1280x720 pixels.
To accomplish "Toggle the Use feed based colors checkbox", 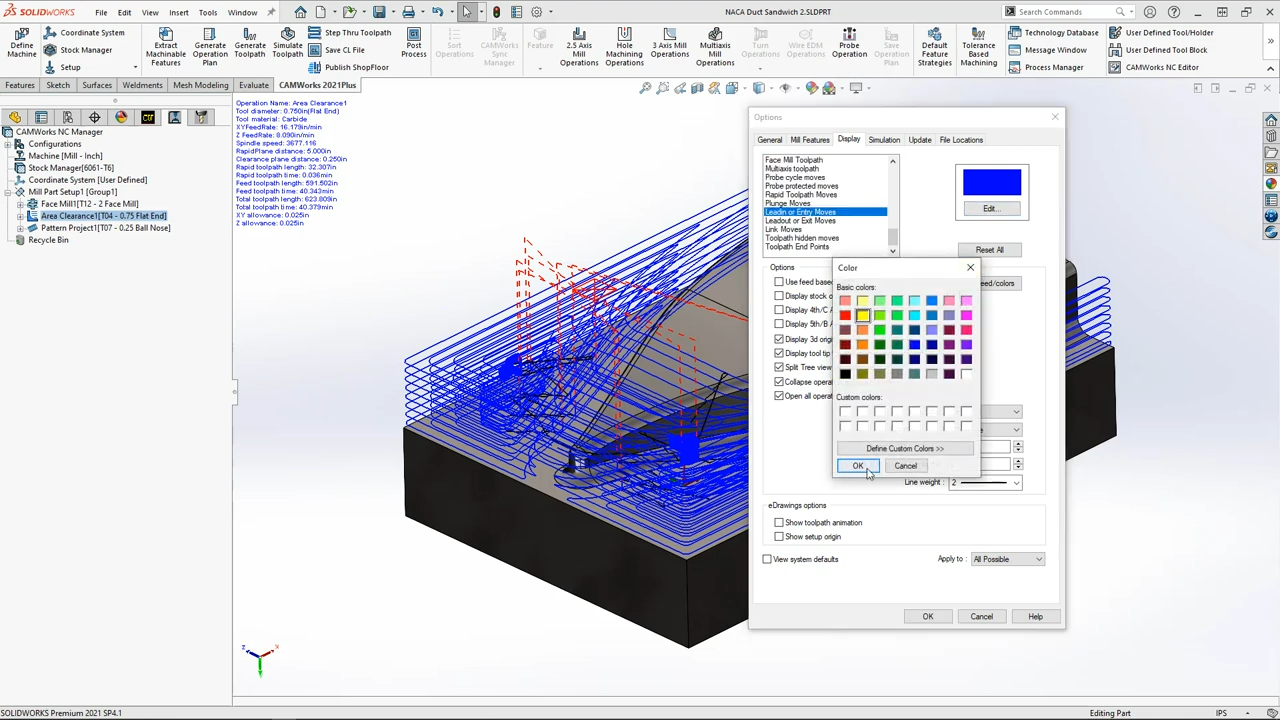I will click(779, 282).
